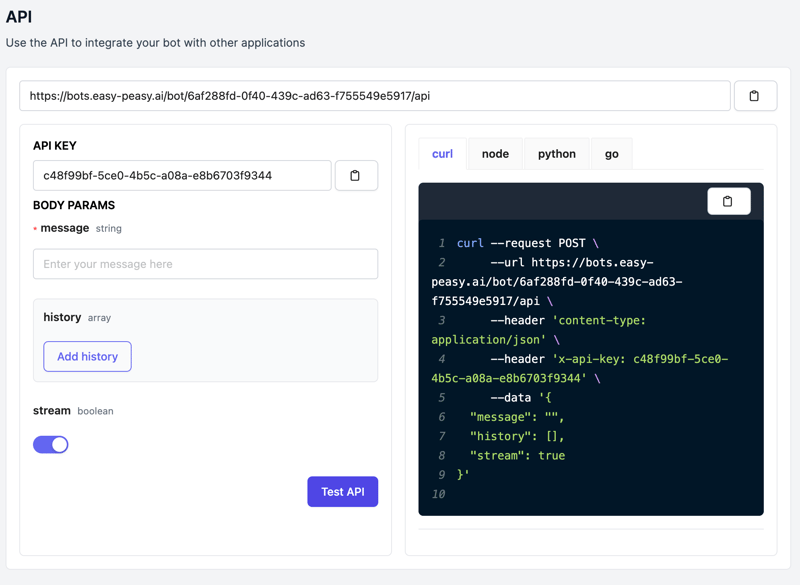The width and height of the screenshot is (800, 585).
Task: Click the --data code line
Action: [521, 398]
